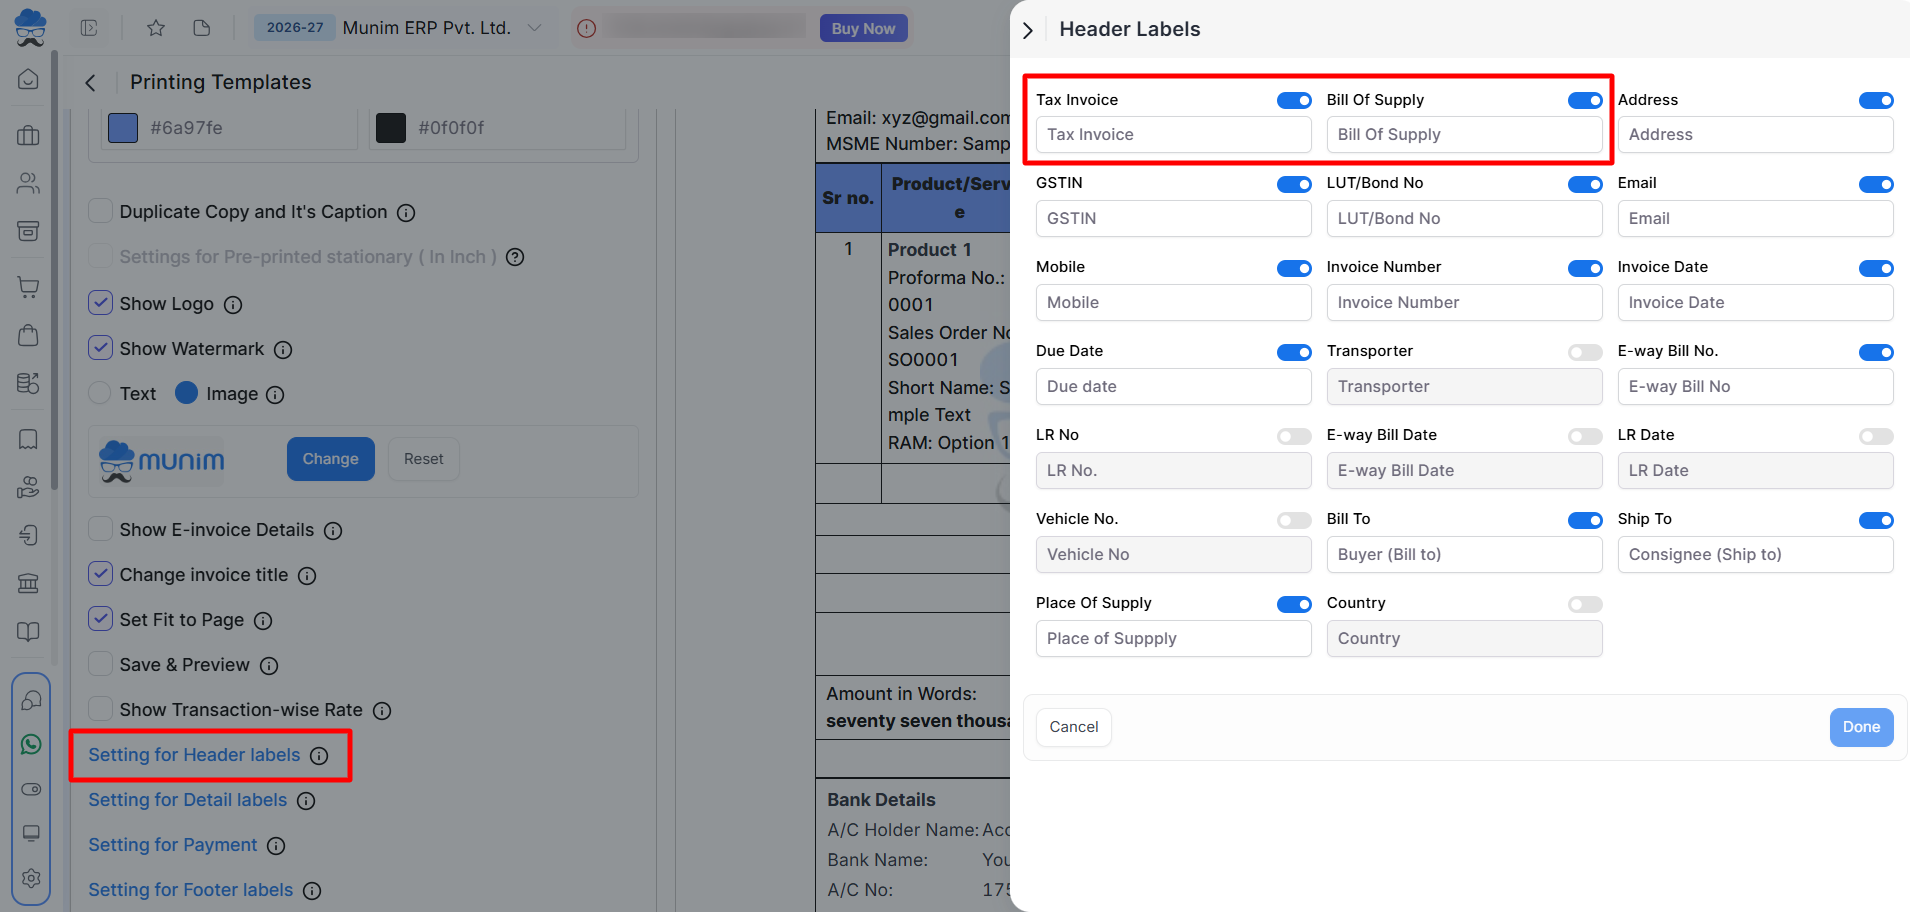Viewport: 1910px width, 912px height.
Task: Click the star favorite icon in top bar
Action: (156, 28)
